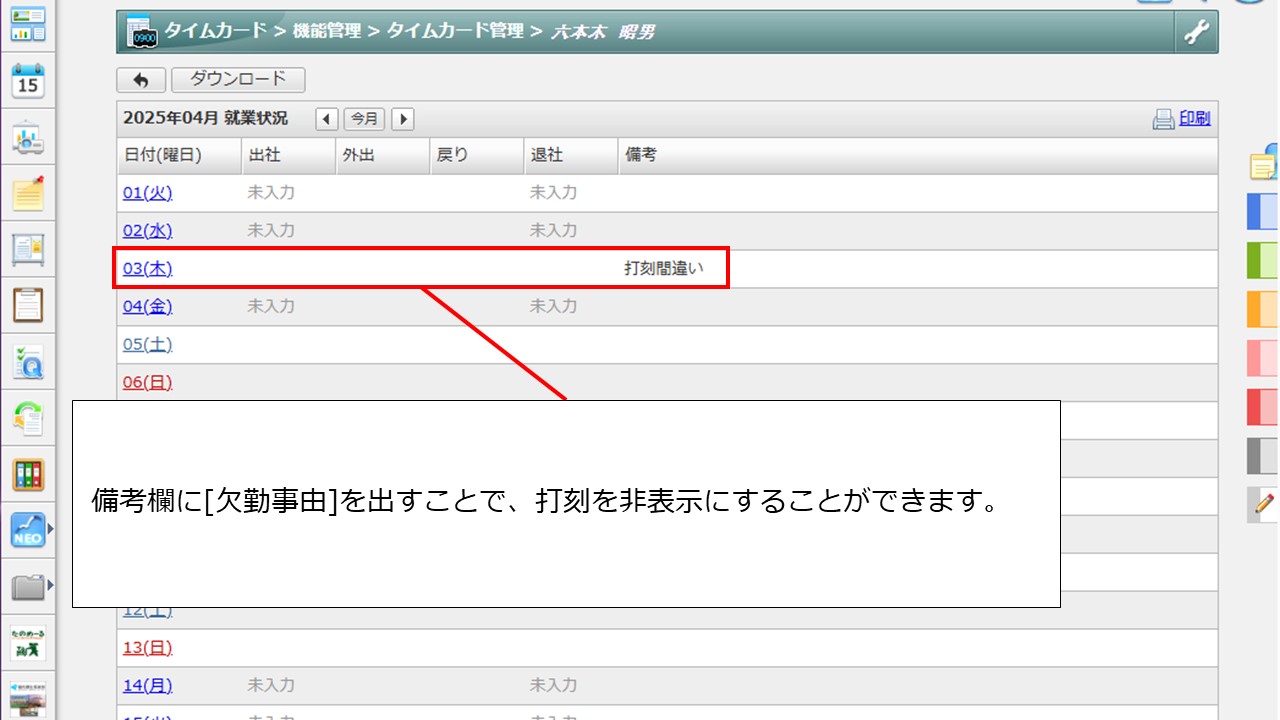Click the printer icon beside 印刷
This screenshot has height=720, width=1280.
[x=1163, y=119]
